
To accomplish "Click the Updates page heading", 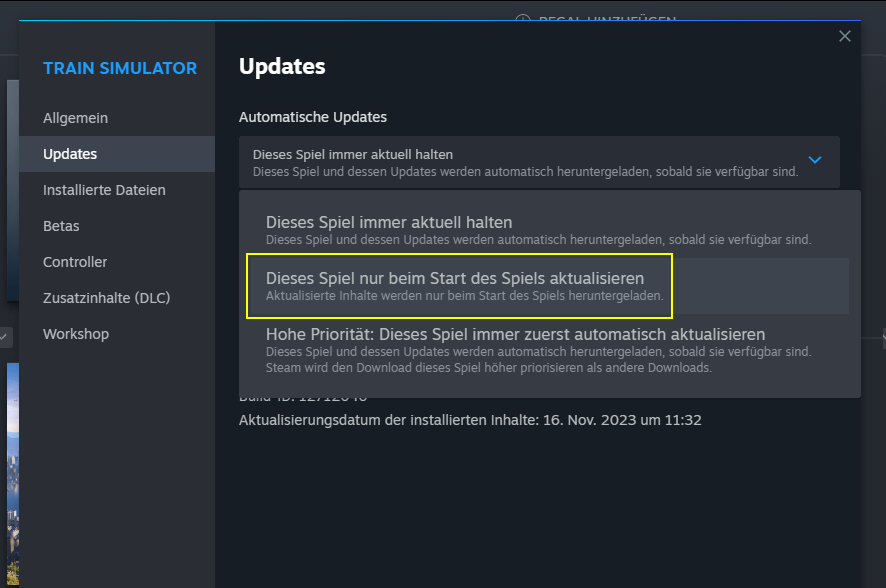I will pos(282,67).
